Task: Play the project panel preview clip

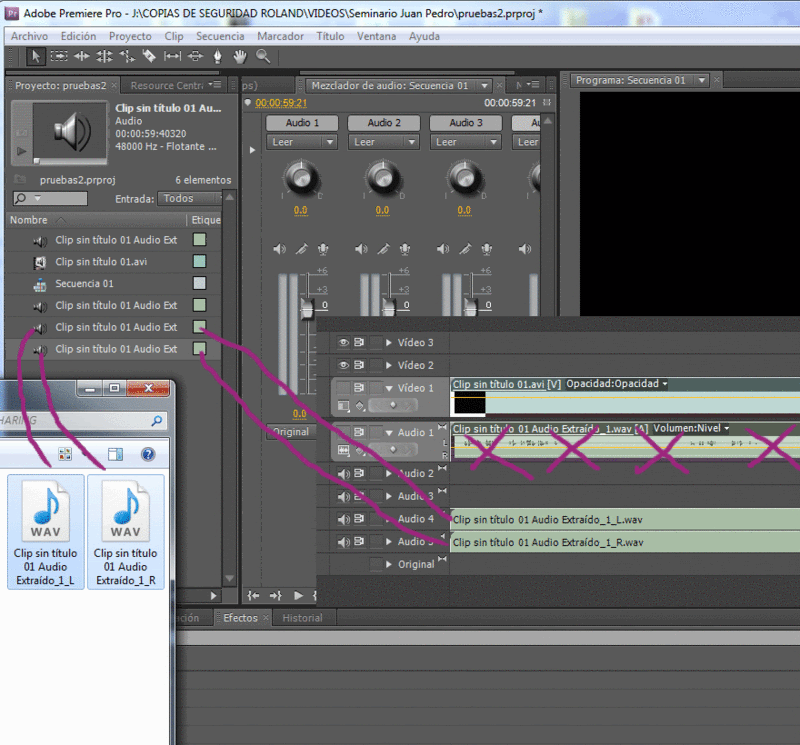Action: (21, 151)
